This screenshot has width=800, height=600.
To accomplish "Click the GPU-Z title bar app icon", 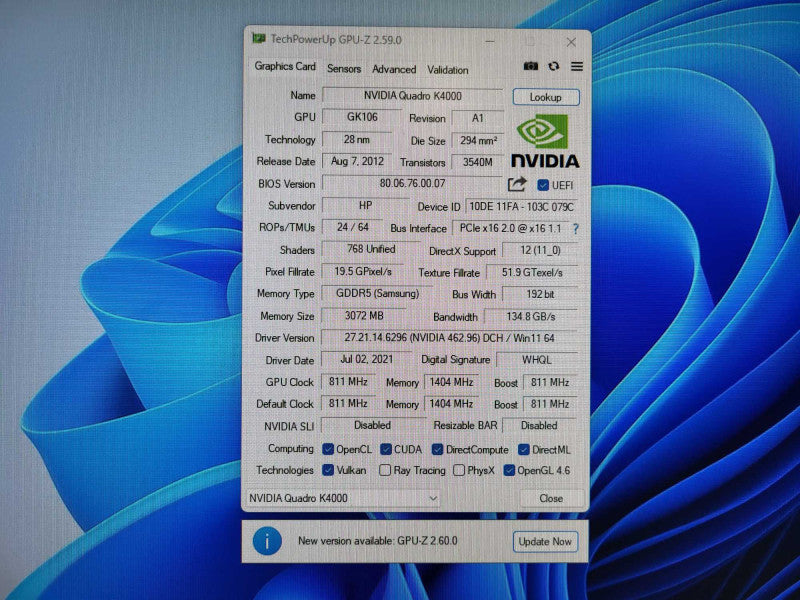I will point(259,38).
